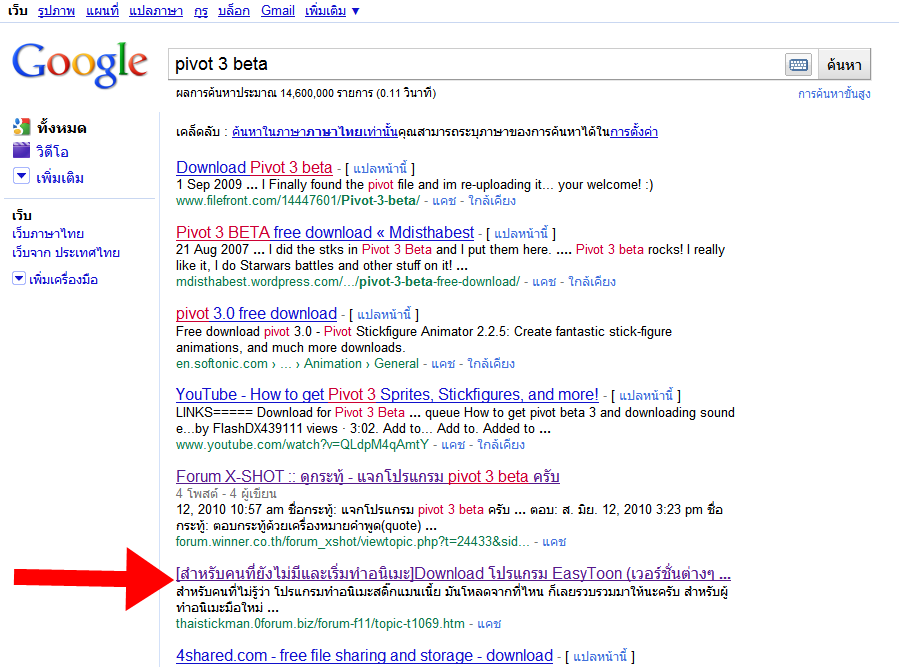Translate the Download Pivot 3 beta result page

coord(380,168)
